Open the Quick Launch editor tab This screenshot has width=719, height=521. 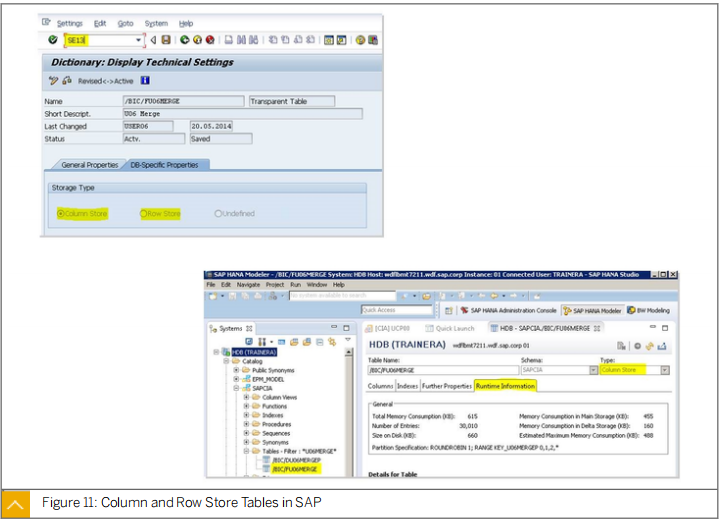(450, 328)
